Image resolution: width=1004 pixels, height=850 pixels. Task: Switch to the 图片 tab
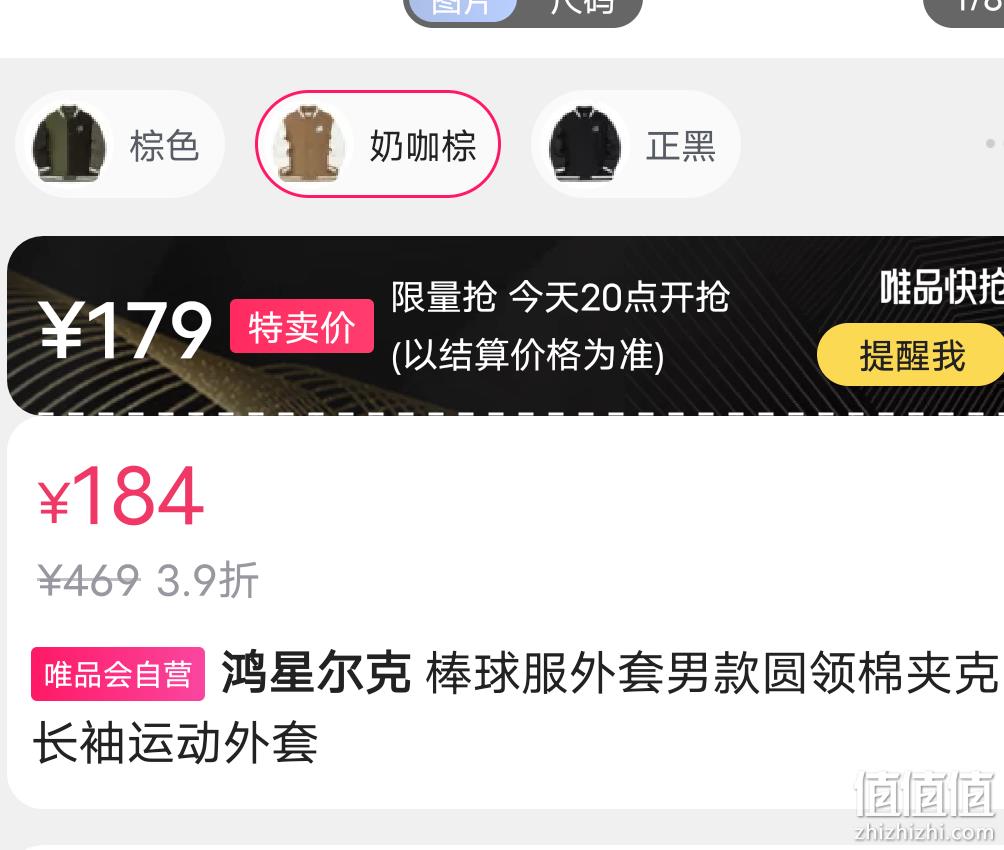pyautogui.click(x=461, y=9)
